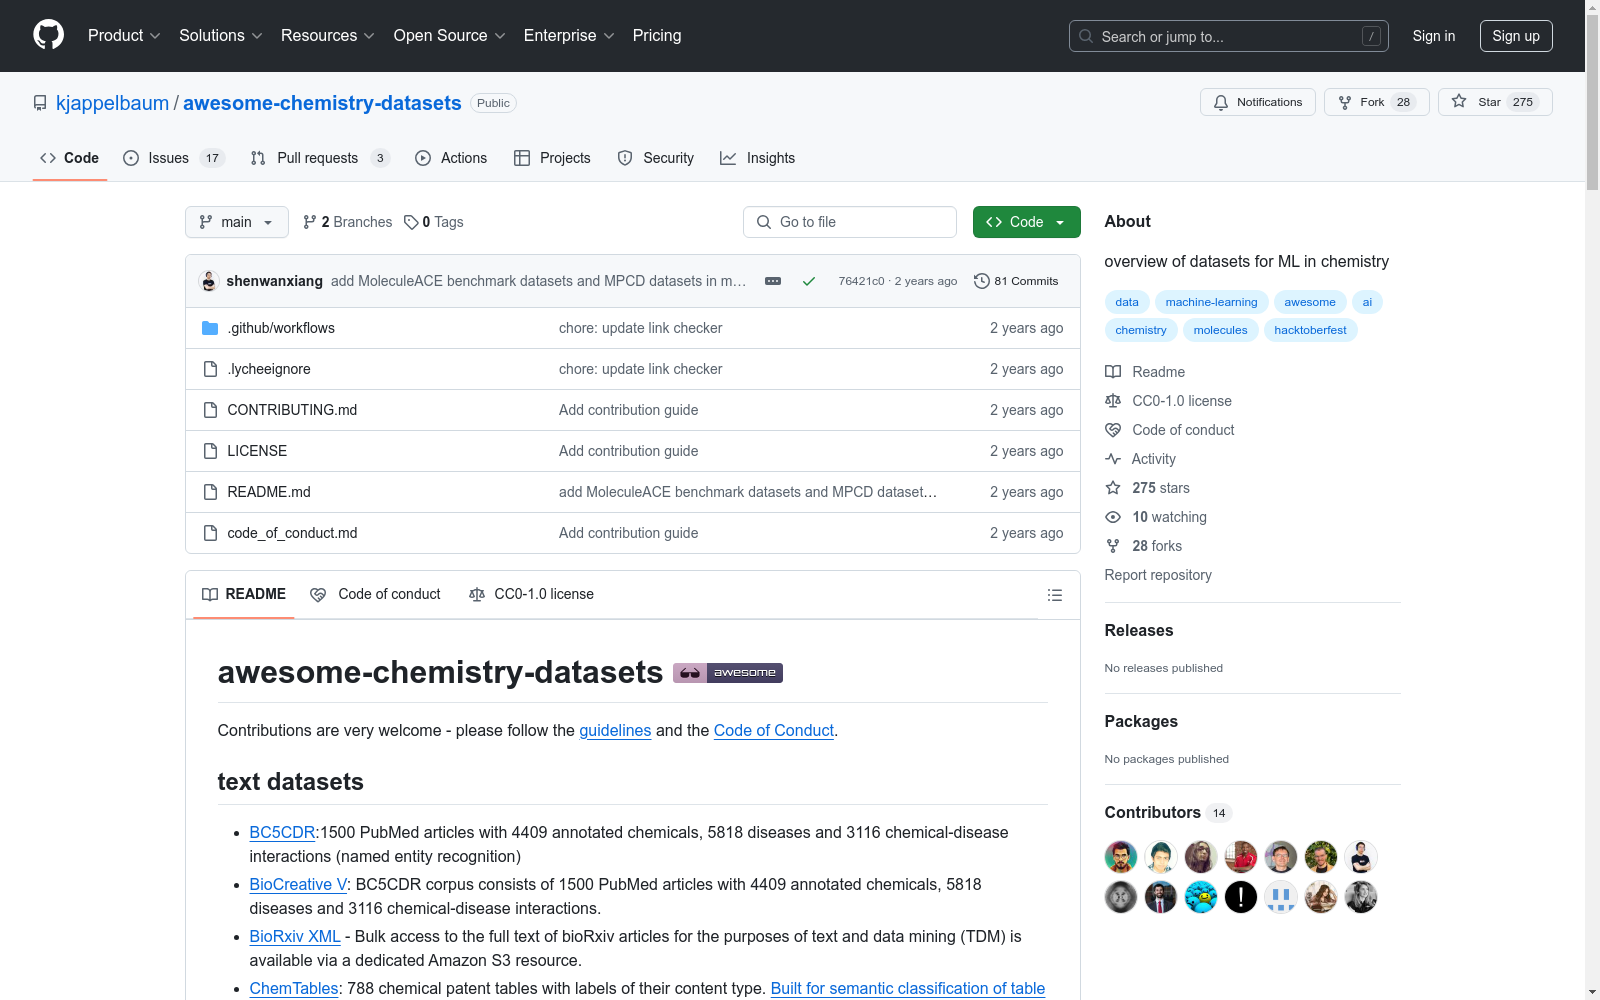This screenshot has height=1000, width=1600.
Task: Open the main branch selector dropdown
Action: [237, 222]
